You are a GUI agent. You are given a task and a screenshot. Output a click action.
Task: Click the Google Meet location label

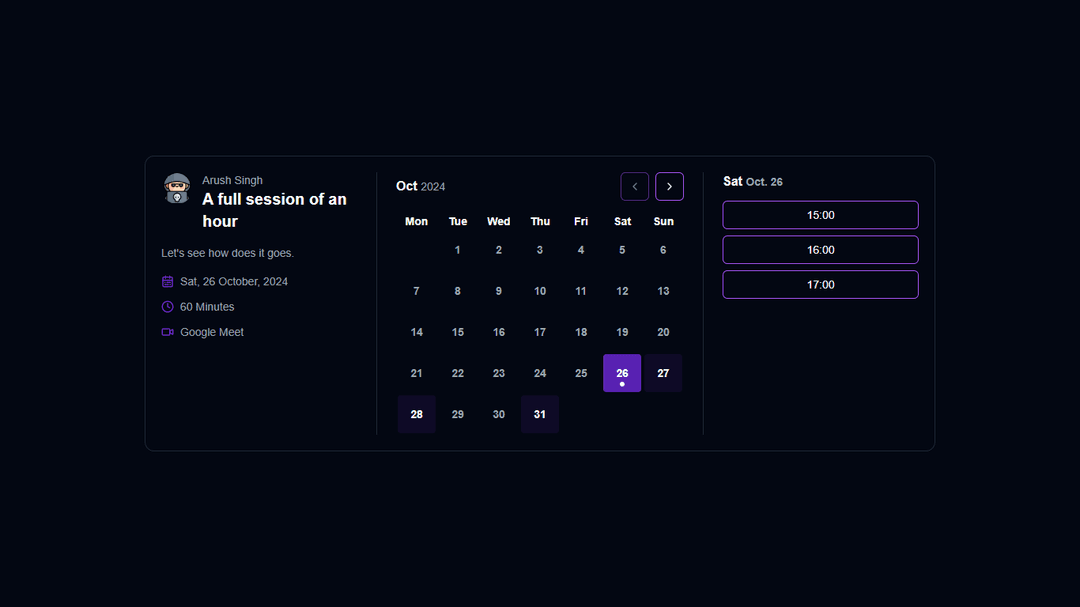(x=212, y=332)
